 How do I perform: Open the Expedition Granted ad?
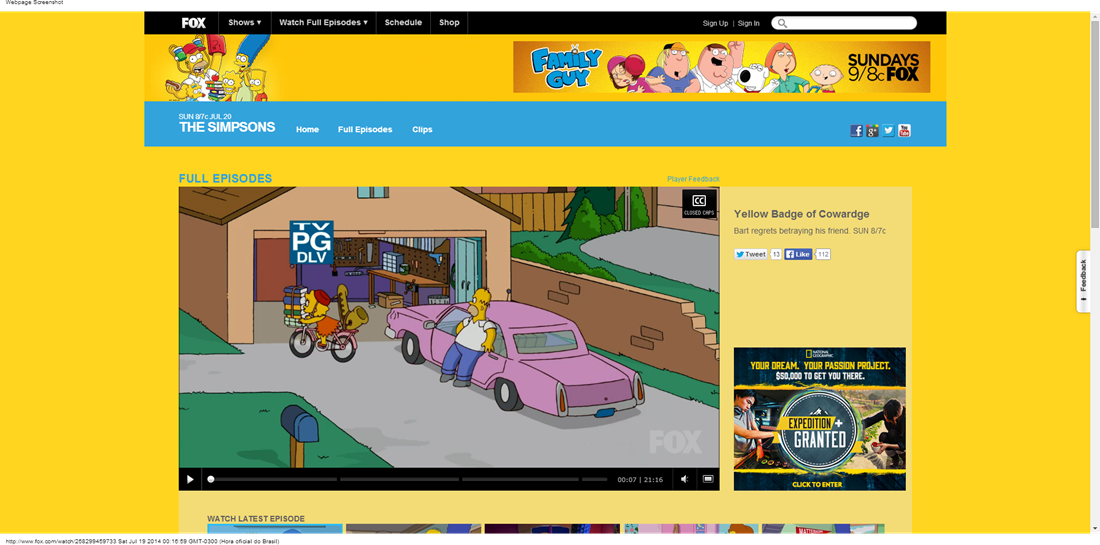point(819,419)
